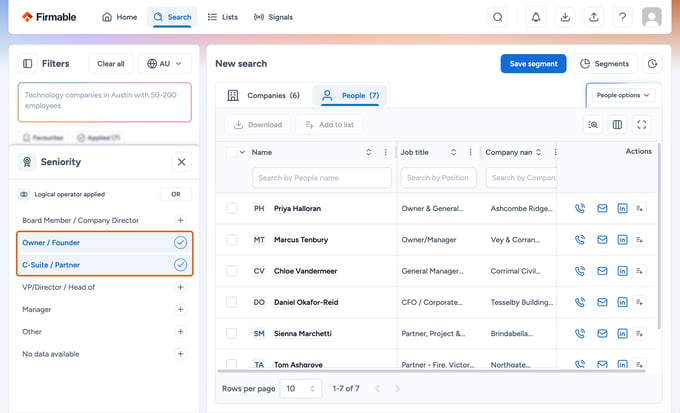Add Board Member / Company Director filter
This screenshot has height=413, width=680.
pyautogui.click(x=180, y=220)
